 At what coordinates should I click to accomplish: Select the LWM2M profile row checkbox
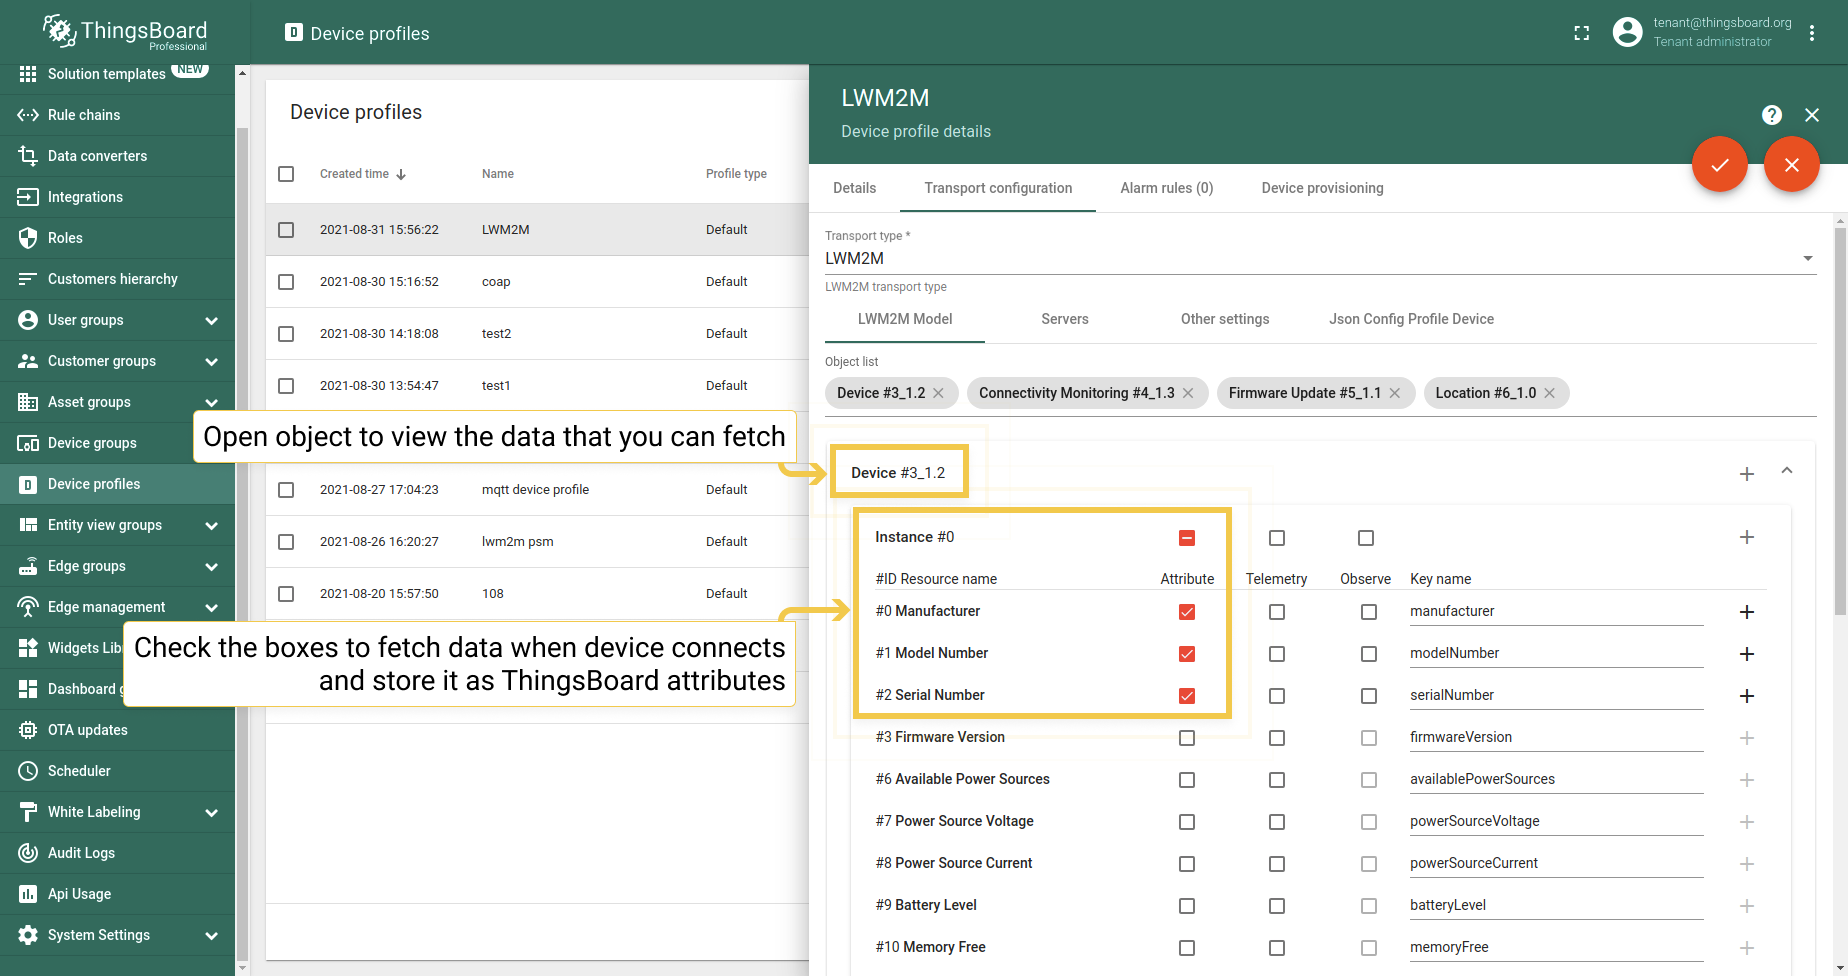286,230
